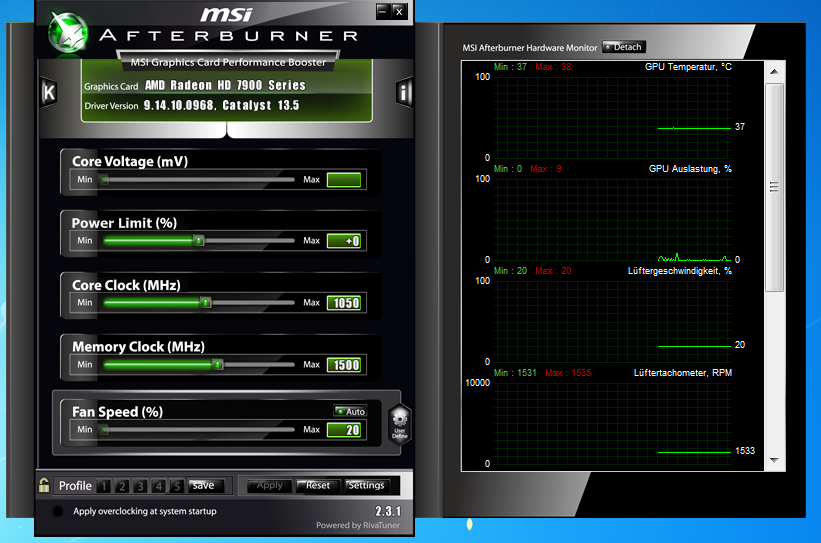This screenshot has width=821, height=543.
Task: Close the Afterburner window
Action: pyautogui.click(x=399, y=11)
